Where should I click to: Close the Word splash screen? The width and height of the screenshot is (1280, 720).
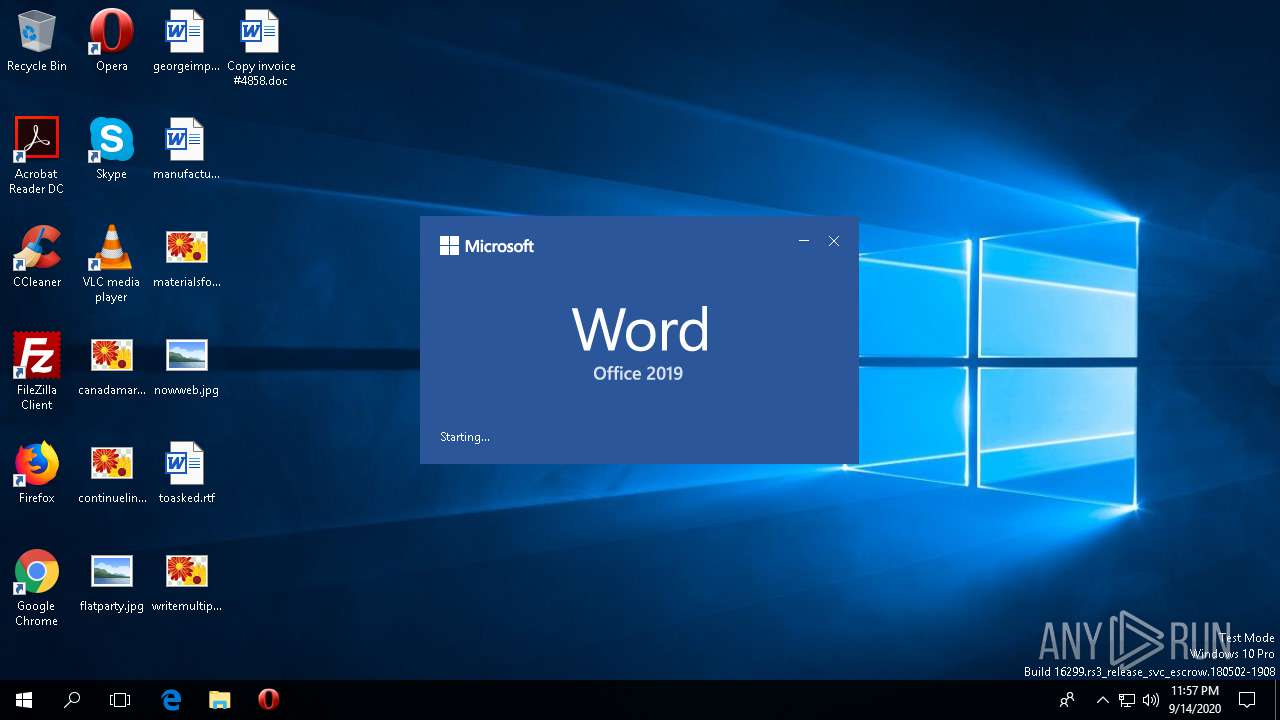coord(834,241)
